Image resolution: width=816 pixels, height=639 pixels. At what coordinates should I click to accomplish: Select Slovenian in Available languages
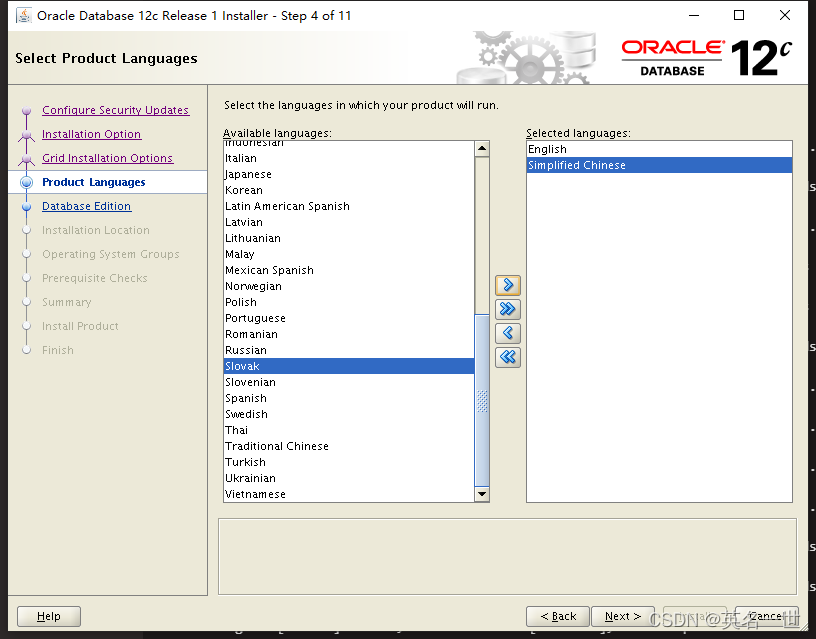(349, 382)
